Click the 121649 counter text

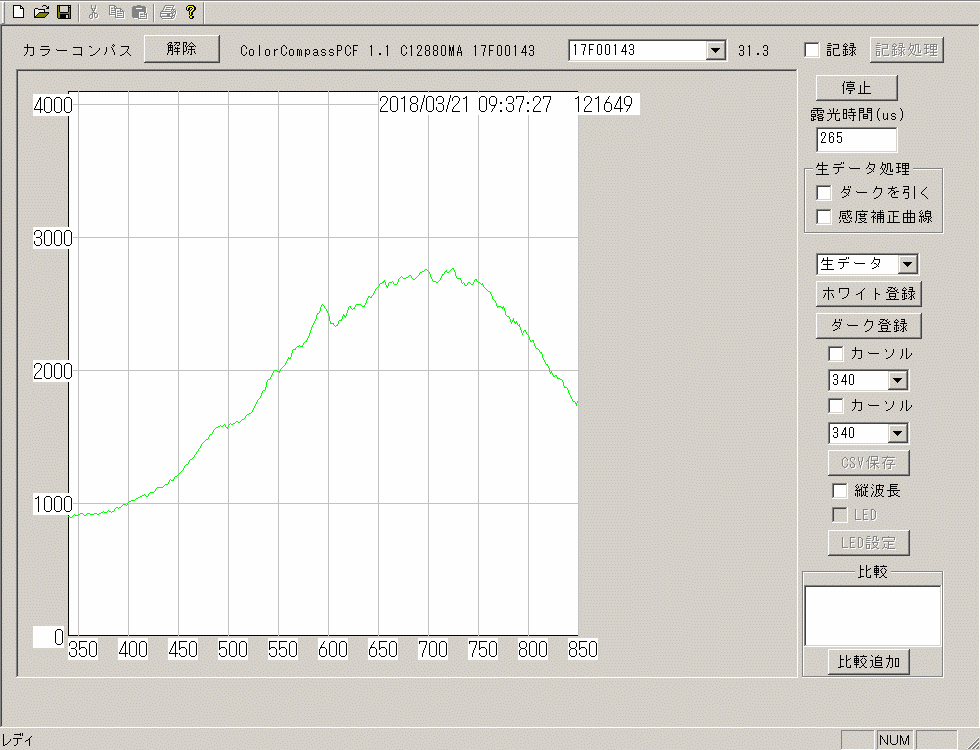[603, 104]
